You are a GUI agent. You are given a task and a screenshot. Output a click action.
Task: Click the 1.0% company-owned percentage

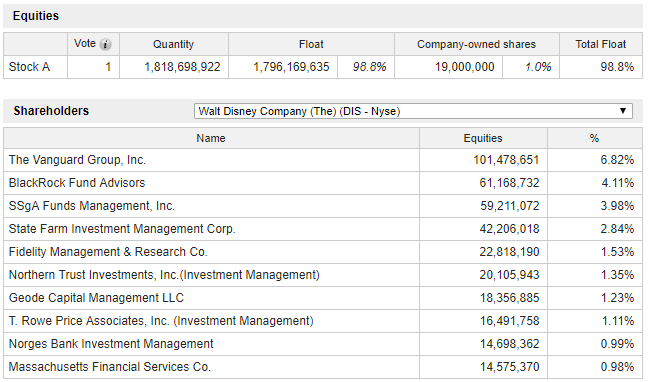(x=538, y=67)
